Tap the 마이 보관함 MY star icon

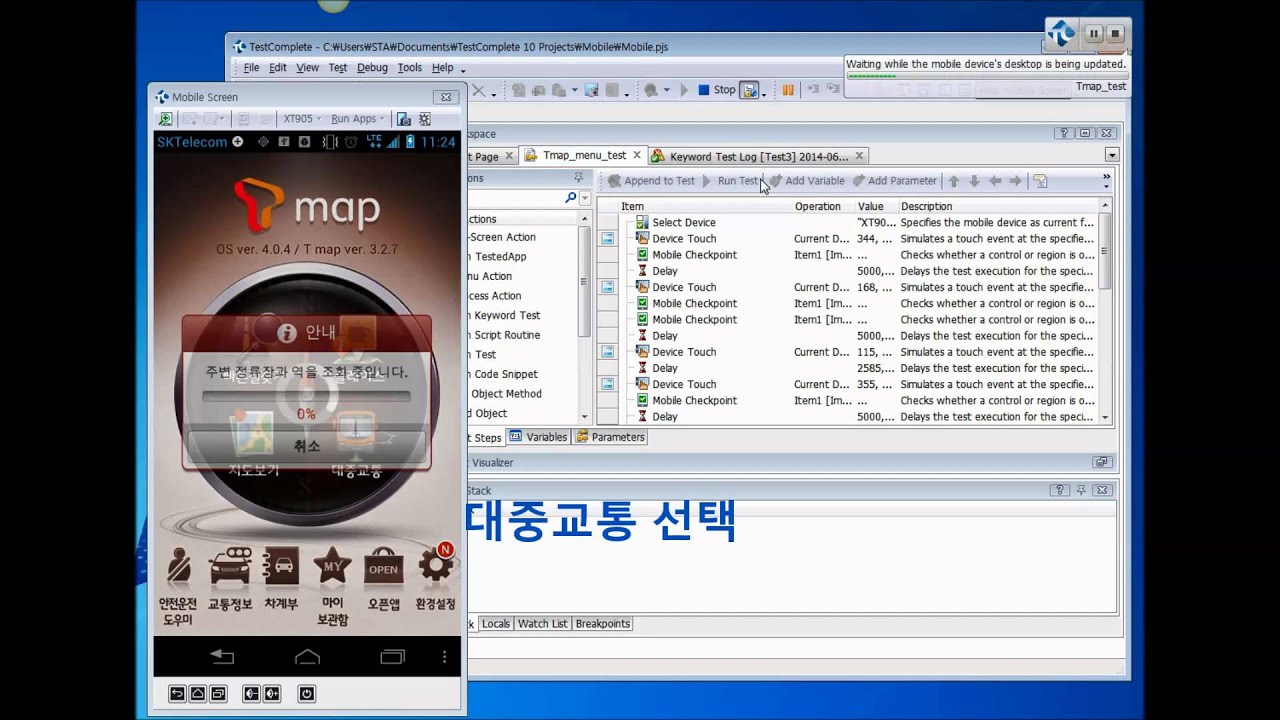[332, 567]
